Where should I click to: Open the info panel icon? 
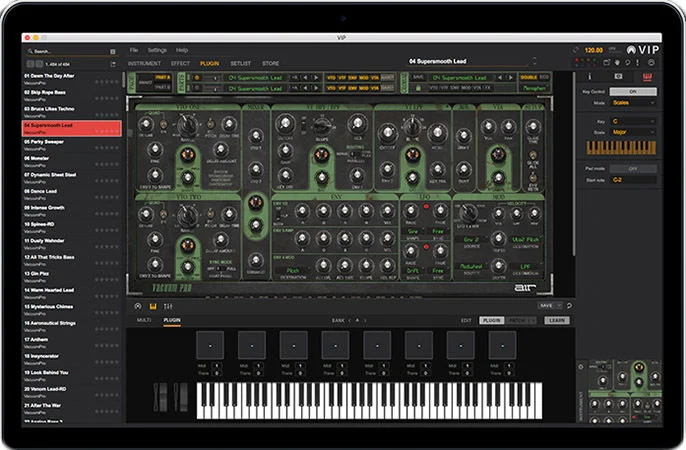click(589, 77)
